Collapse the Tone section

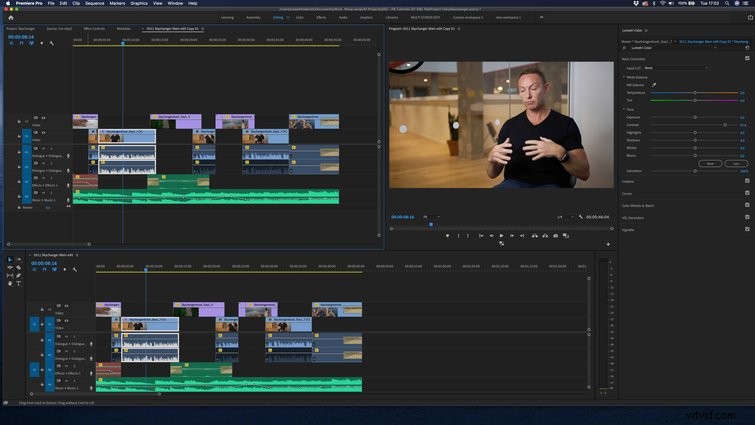coord(624,109)
